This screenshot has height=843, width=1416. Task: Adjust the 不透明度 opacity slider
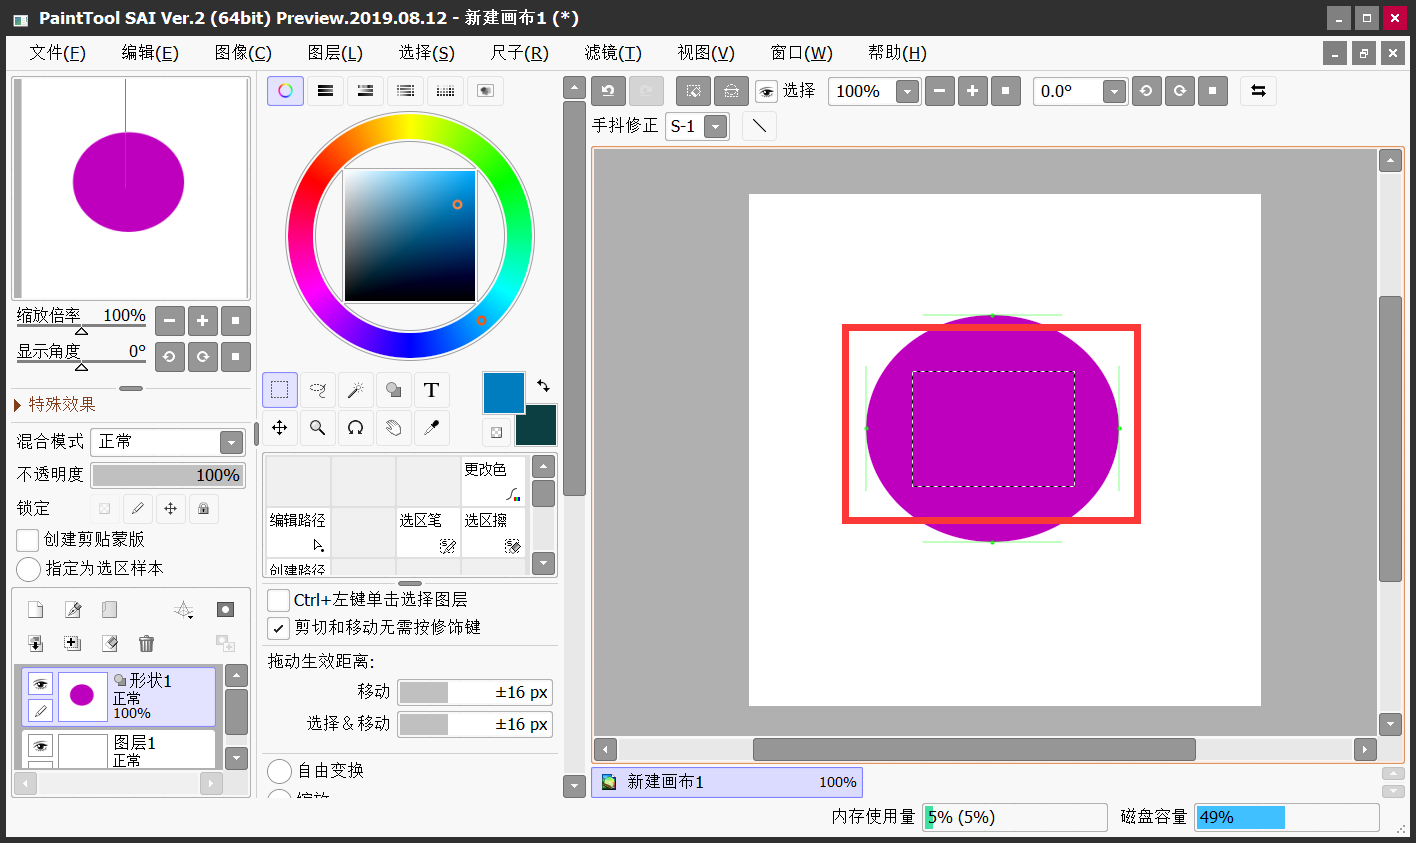pos(168,475)
